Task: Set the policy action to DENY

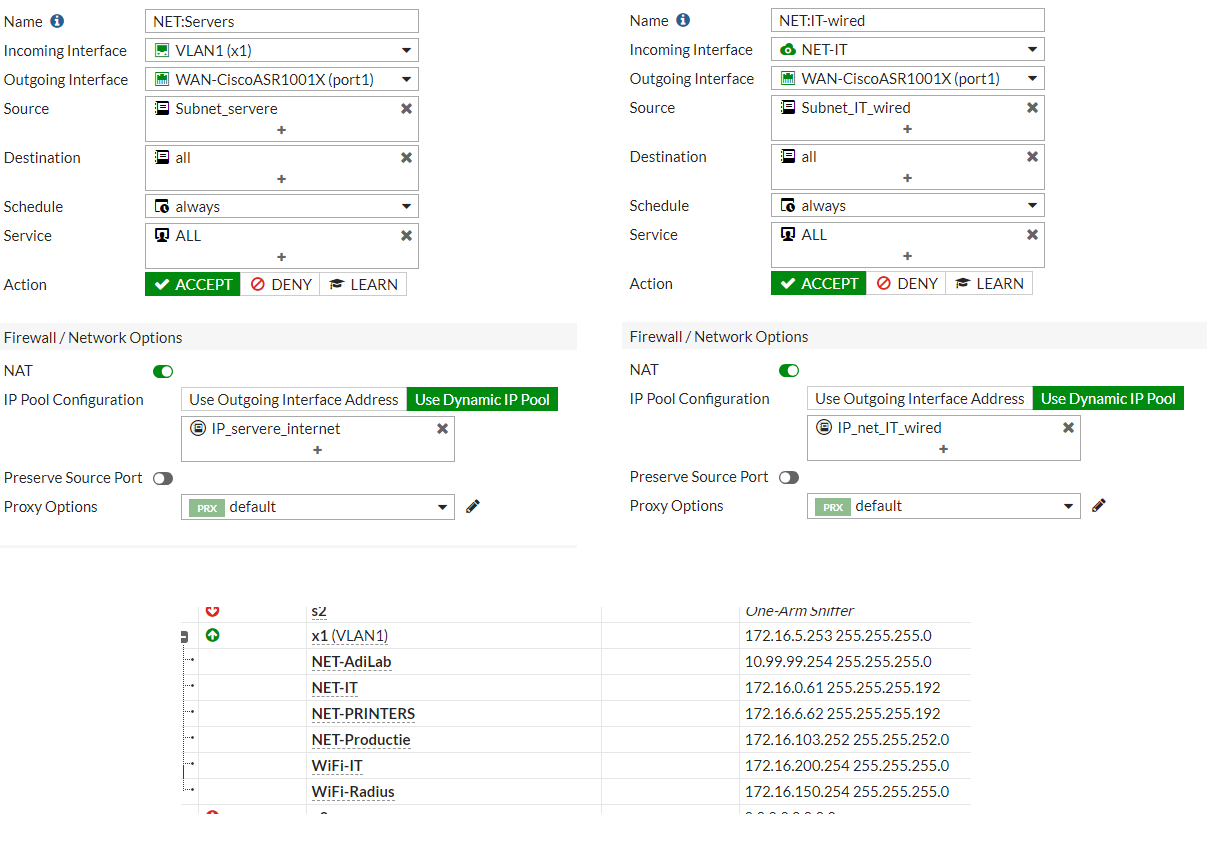Action: 280,284
